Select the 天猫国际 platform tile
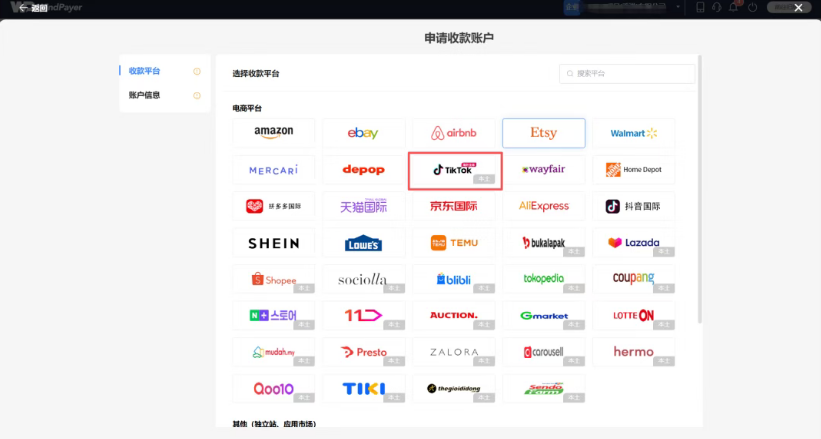Image resolution: width=821 pixels, height=439 pixels. pos(363,206)
